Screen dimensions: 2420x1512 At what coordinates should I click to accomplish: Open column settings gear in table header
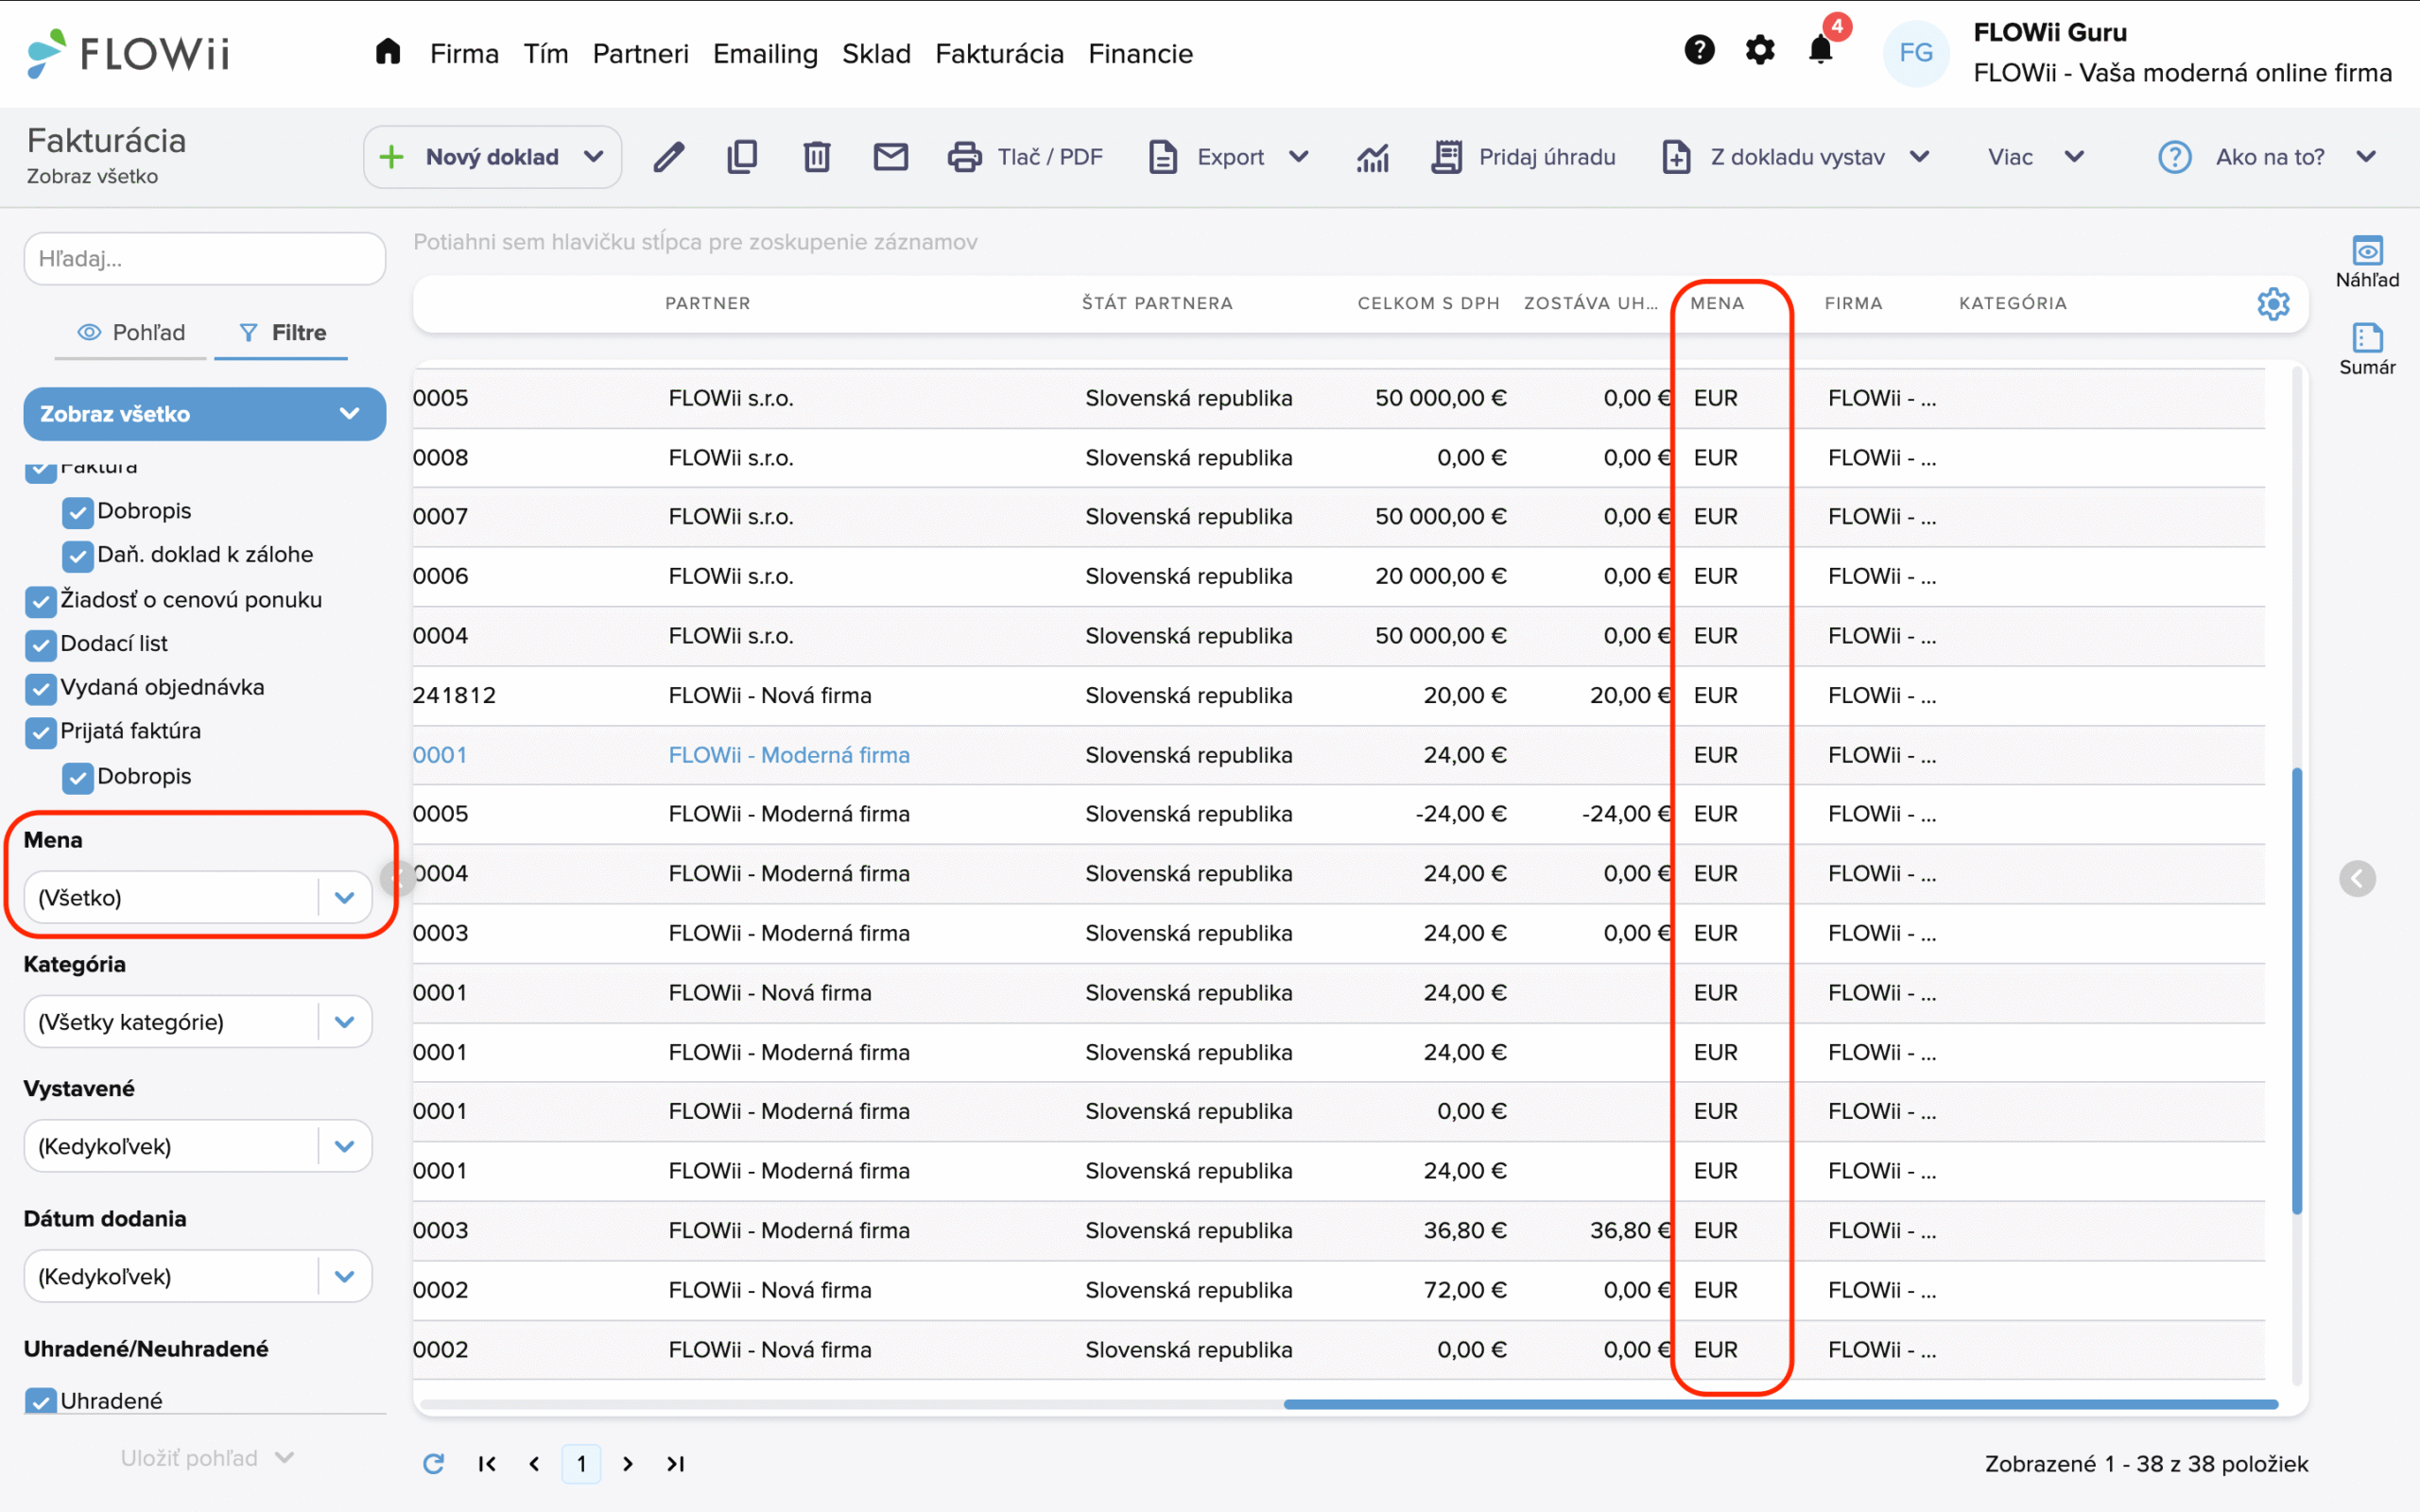[x=2273, y=304]
